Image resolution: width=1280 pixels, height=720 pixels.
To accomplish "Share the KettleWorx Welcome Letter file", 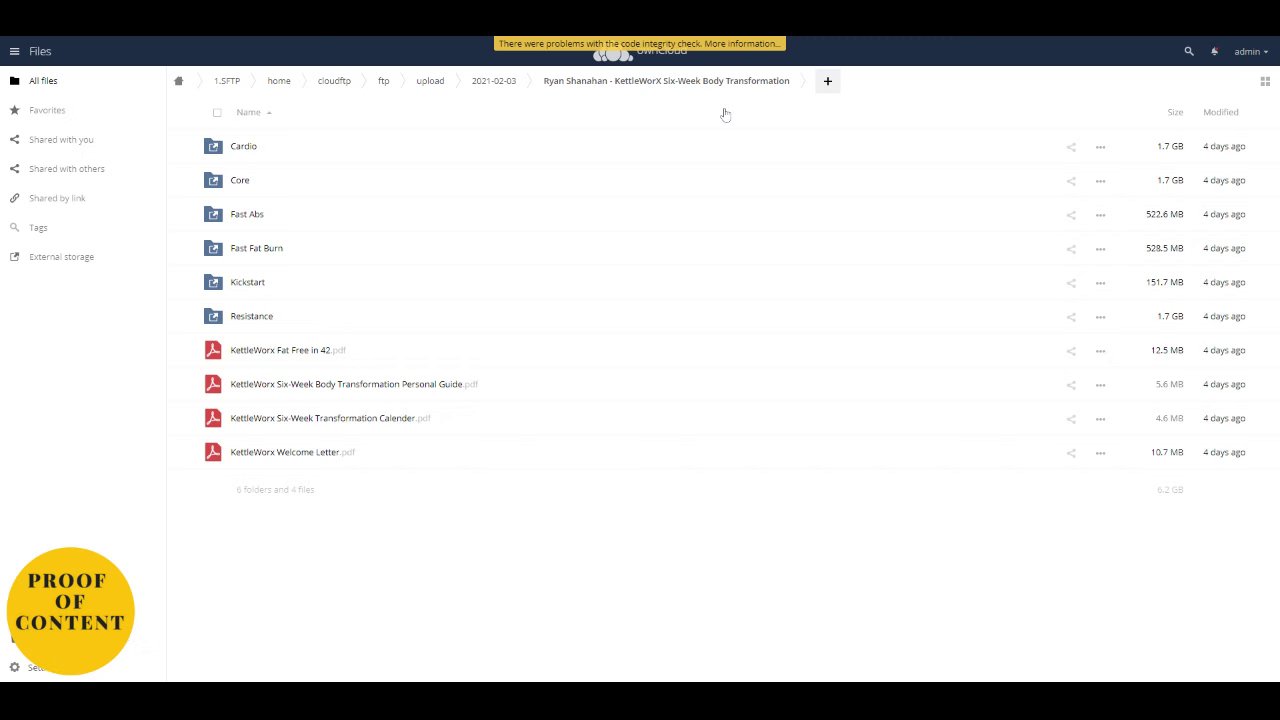I will 1071,453.
